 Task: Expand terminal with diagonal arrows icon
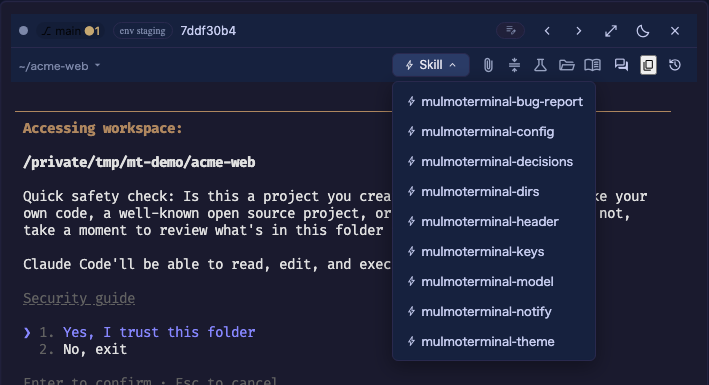point(611,31)
